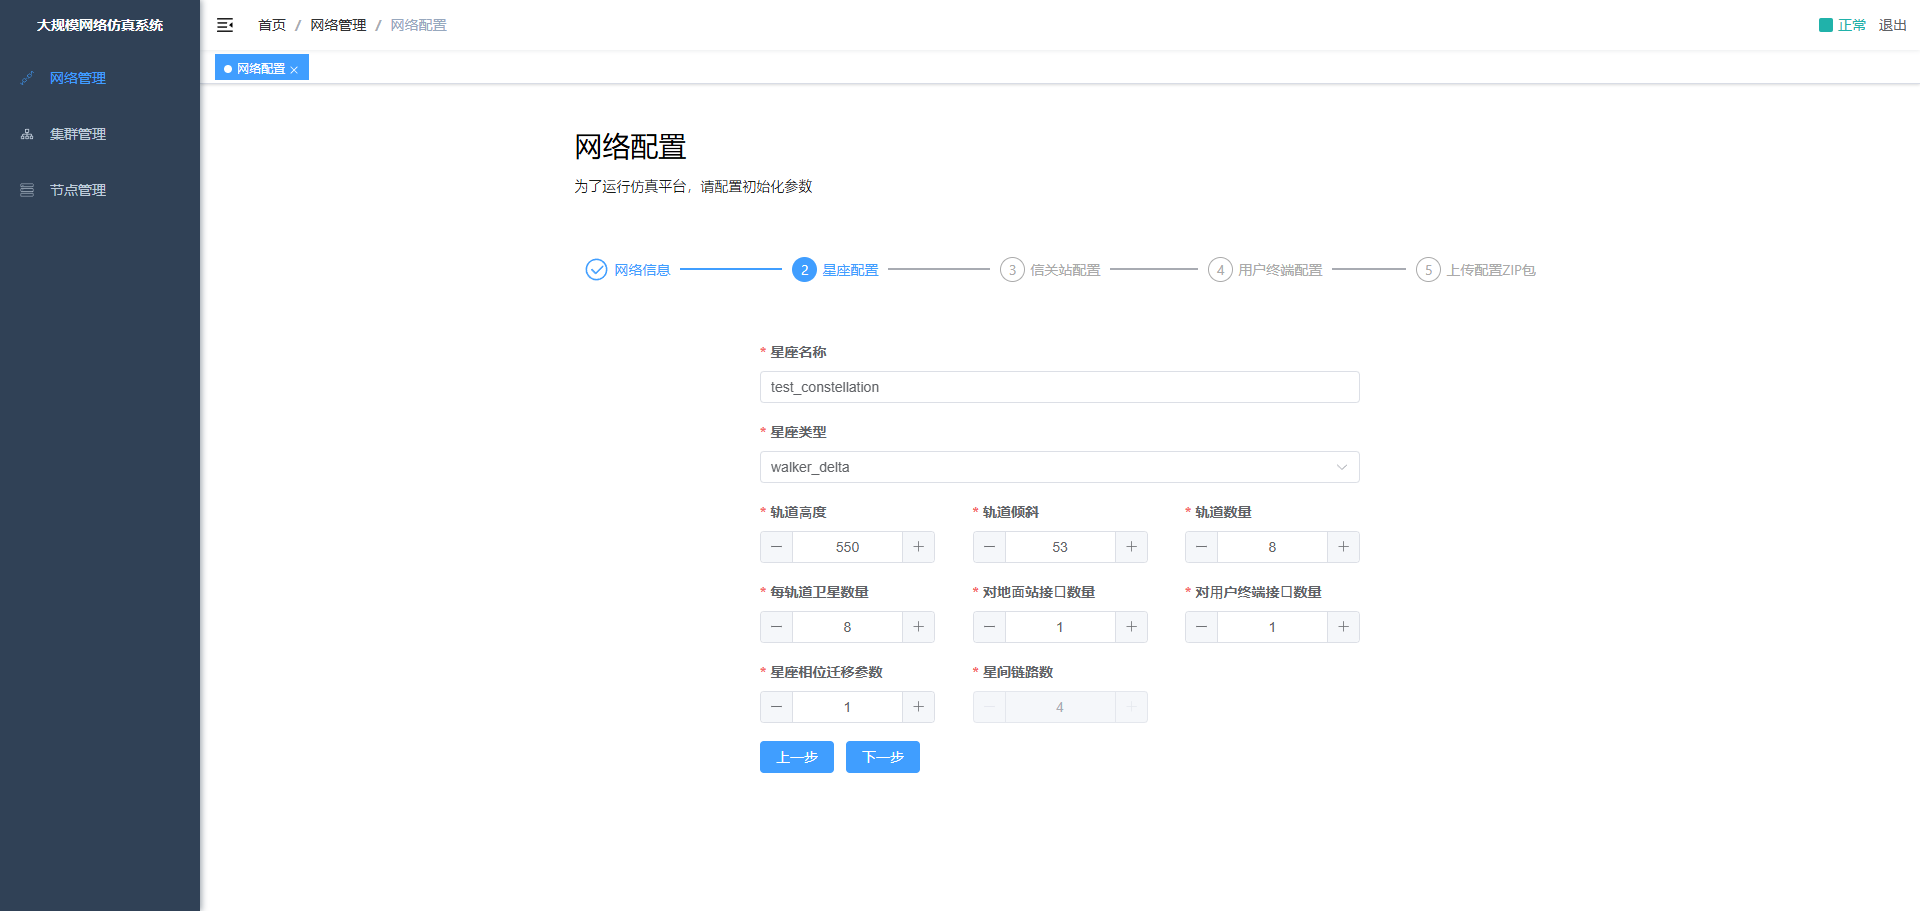Click the 退出 logout link

coord(1892,25)
